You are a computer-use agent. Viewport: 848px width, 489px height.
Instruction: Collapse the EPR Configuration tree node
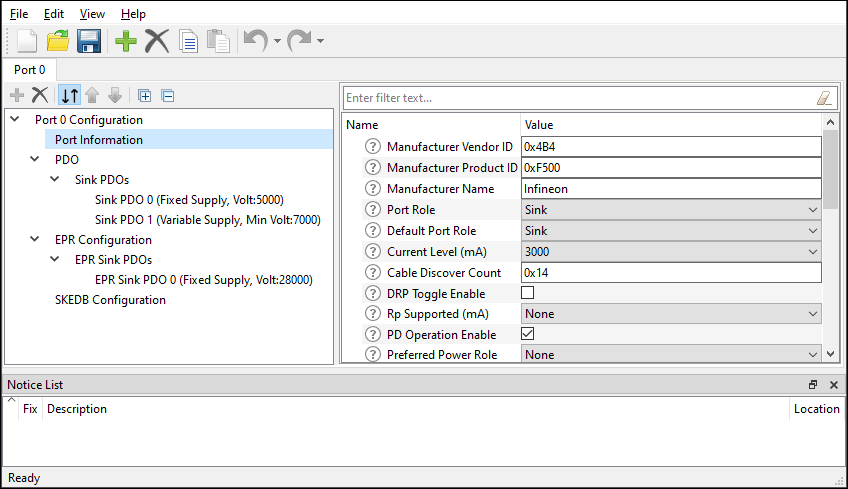coord(35,239)
